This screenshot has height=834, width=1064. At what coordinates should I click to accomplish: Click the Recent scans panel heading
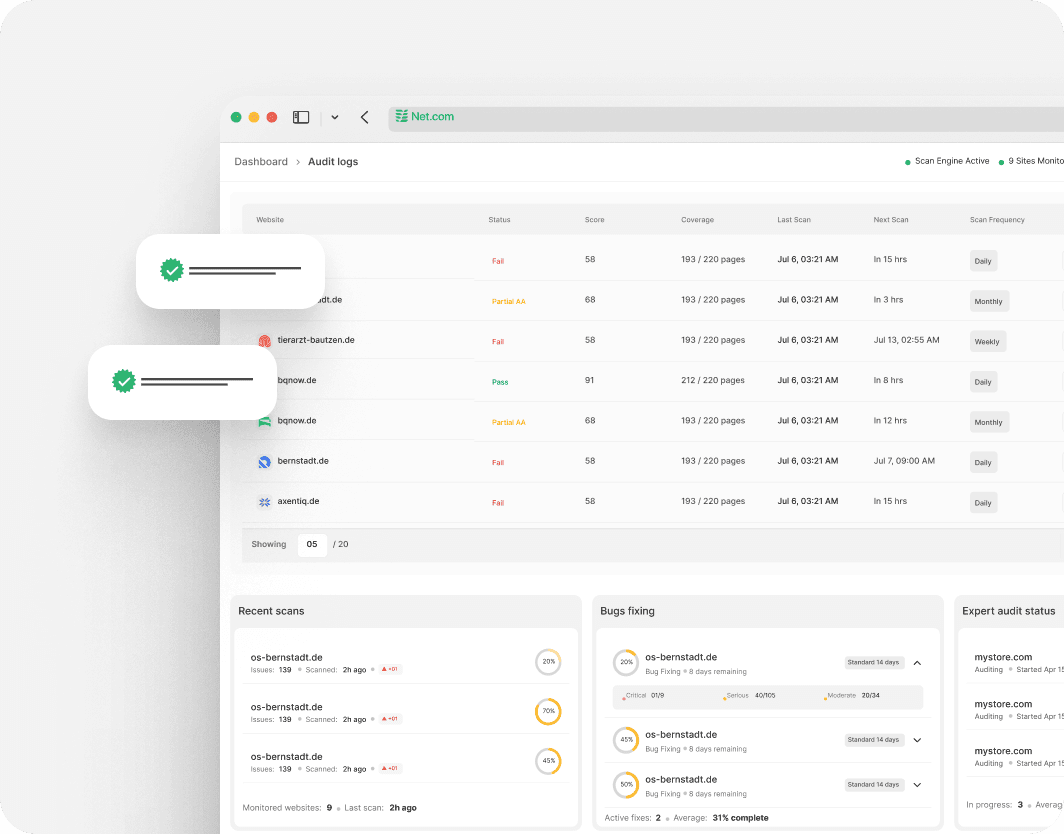[x=271, y=611]
